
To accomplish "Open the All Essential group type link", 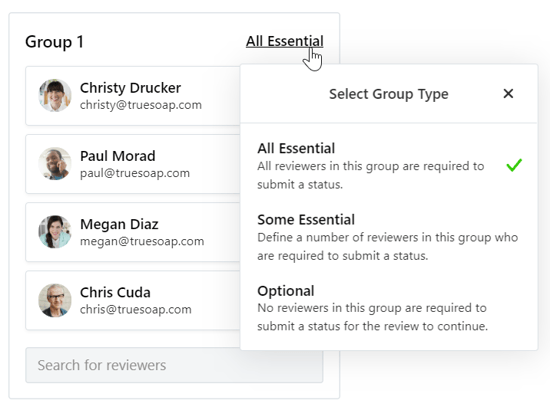I will point(284,41).
